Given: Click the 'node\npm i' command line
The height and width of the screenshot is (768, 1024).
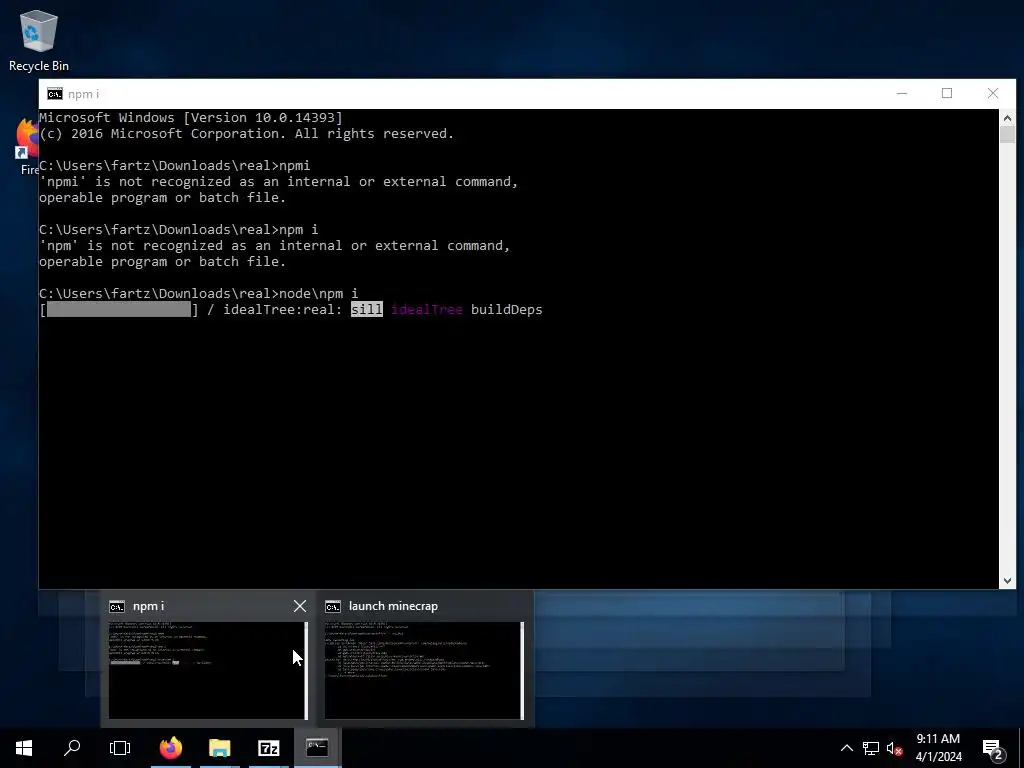Looking at the screenshot, I should (199, 293).
